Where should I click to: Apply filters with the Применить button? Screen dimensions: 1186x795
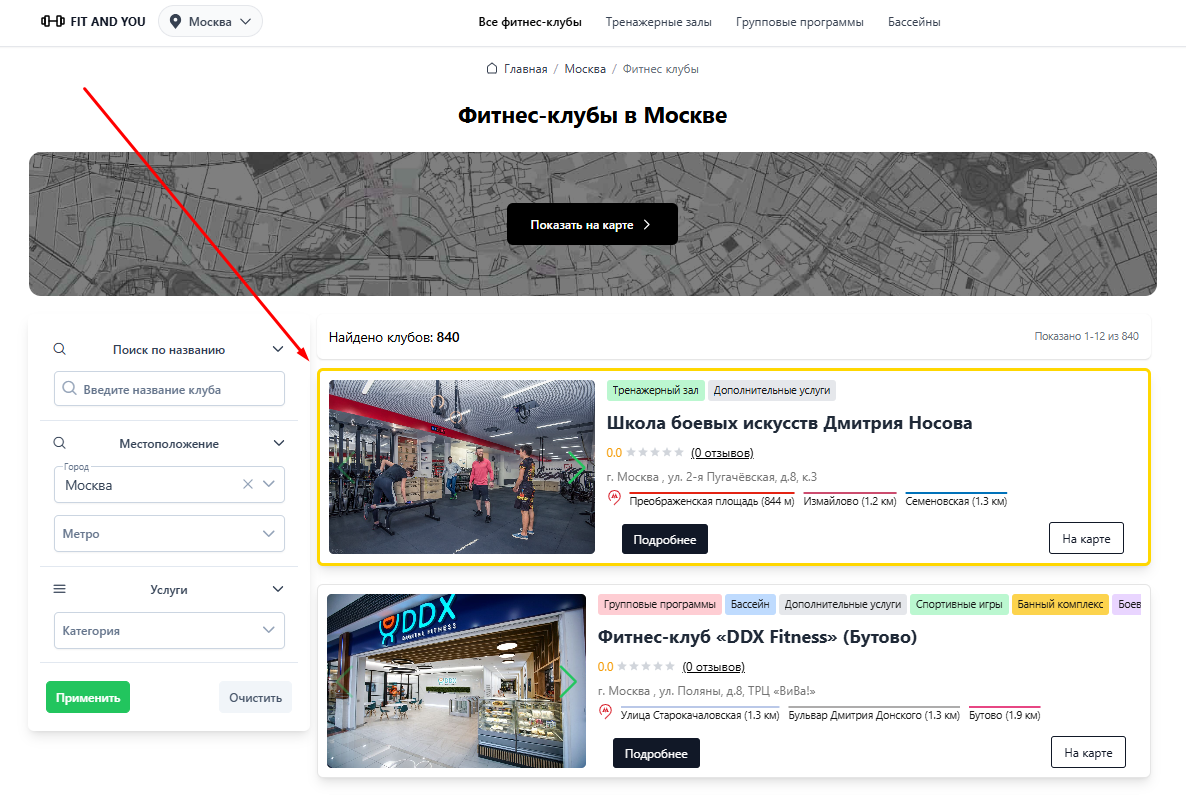coord(88,697)
